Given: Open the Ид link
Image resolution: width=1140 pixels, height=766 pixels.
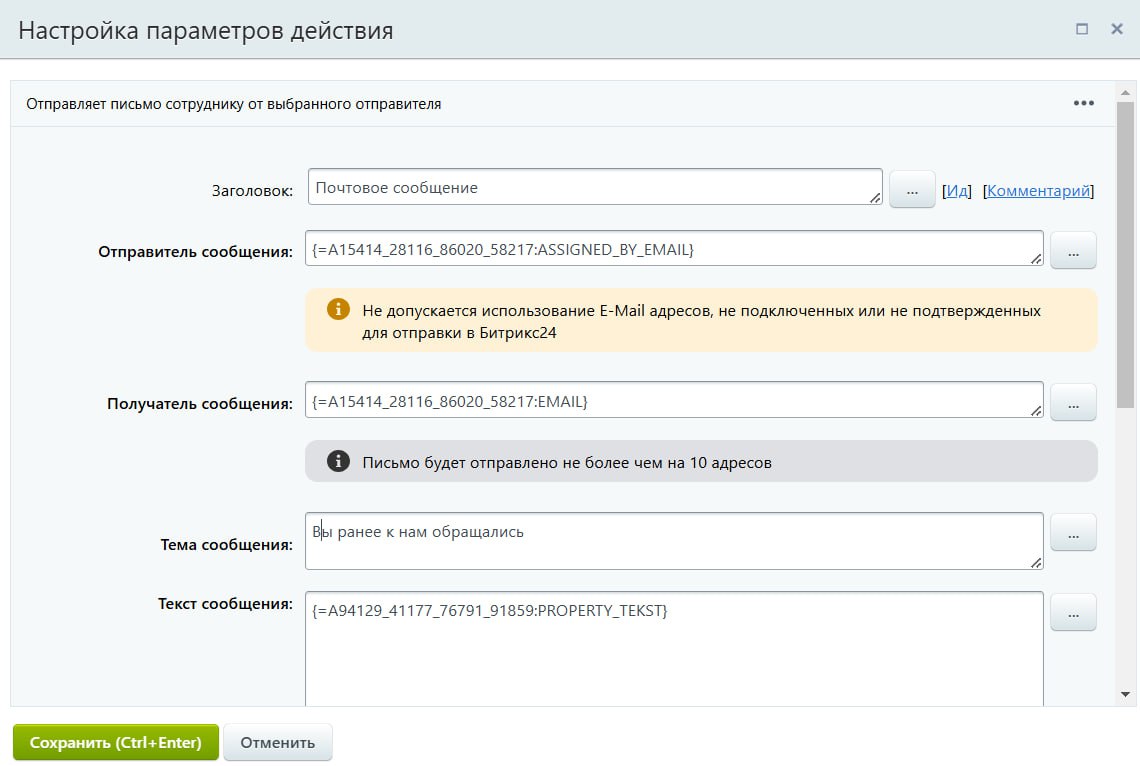Looking at the screenshot, I should pyautogui.click(x=957, y=190).
